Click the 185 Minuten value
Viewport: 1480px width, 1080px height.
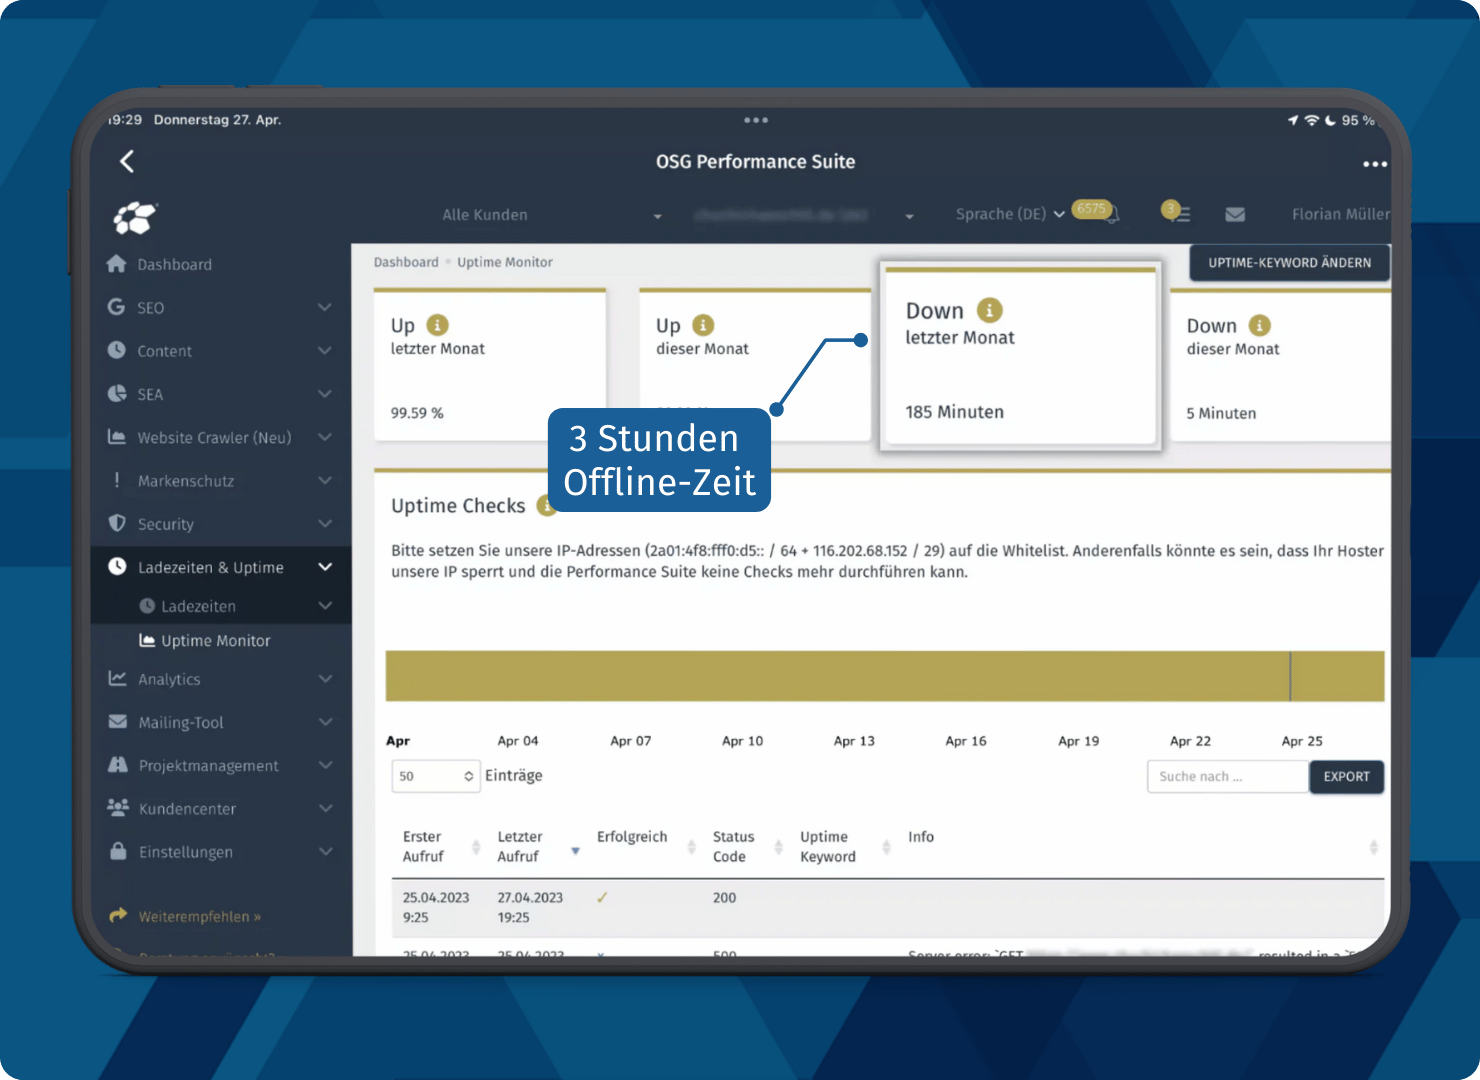point(954,411)
